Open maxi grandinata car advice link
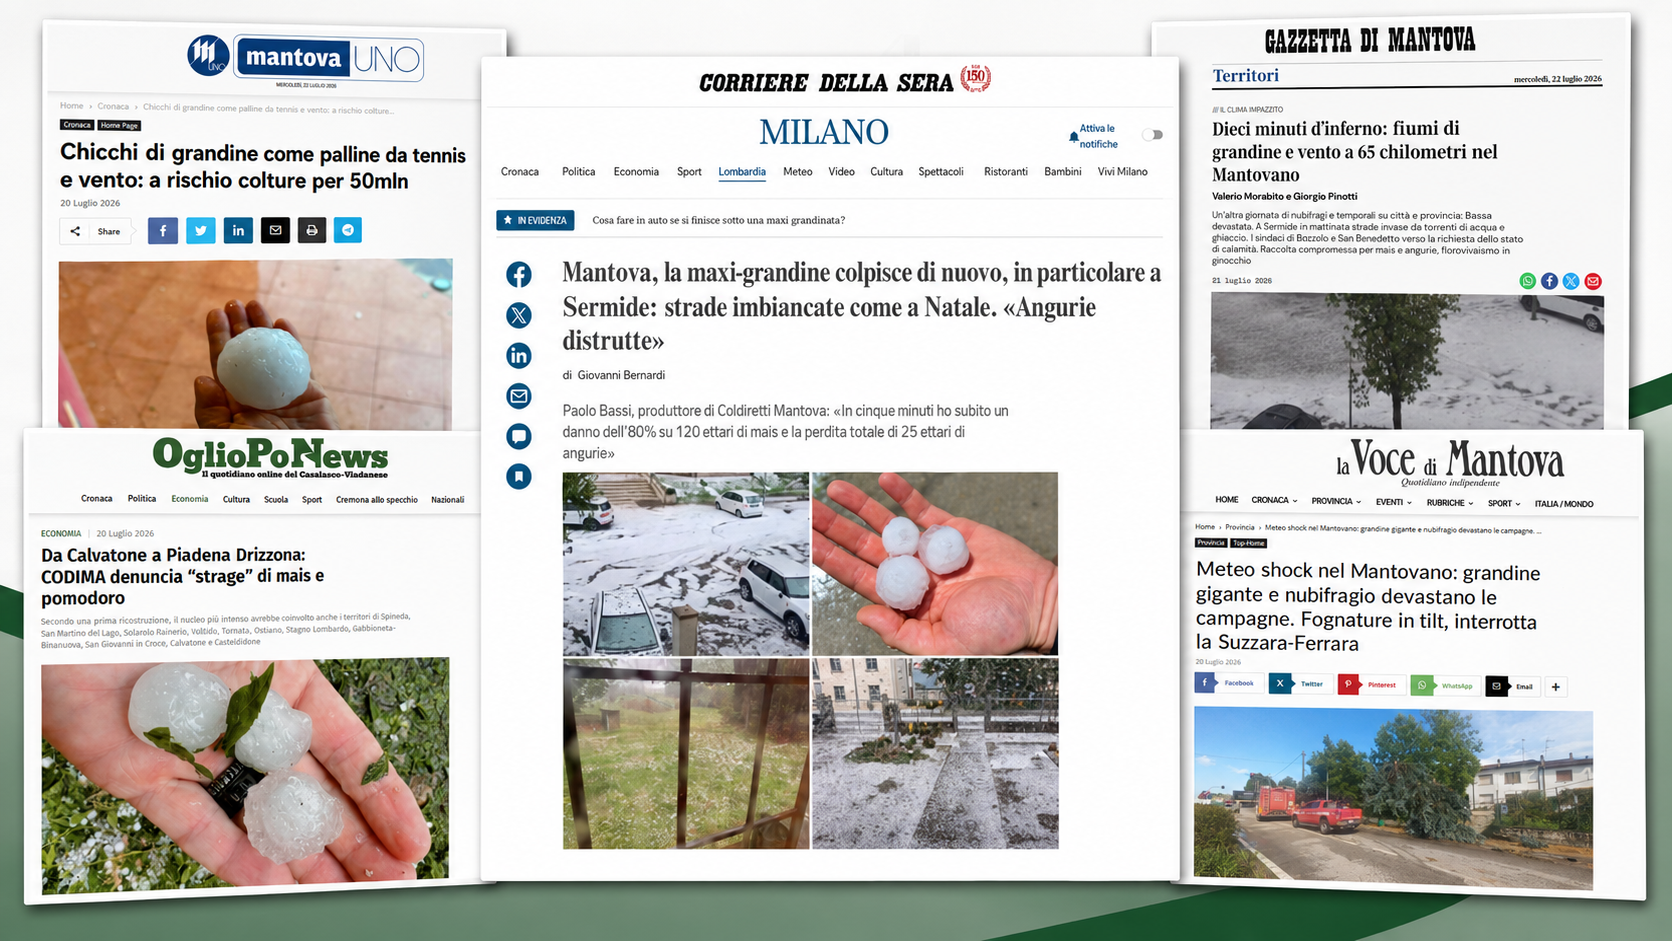 point(718,220)
